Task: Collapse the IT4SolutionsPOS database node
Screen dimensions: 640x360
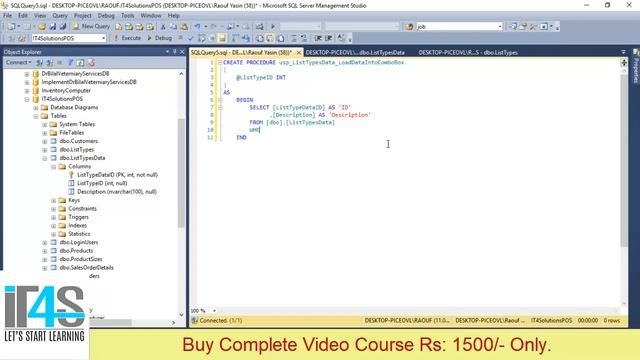Action: (27, 99)
